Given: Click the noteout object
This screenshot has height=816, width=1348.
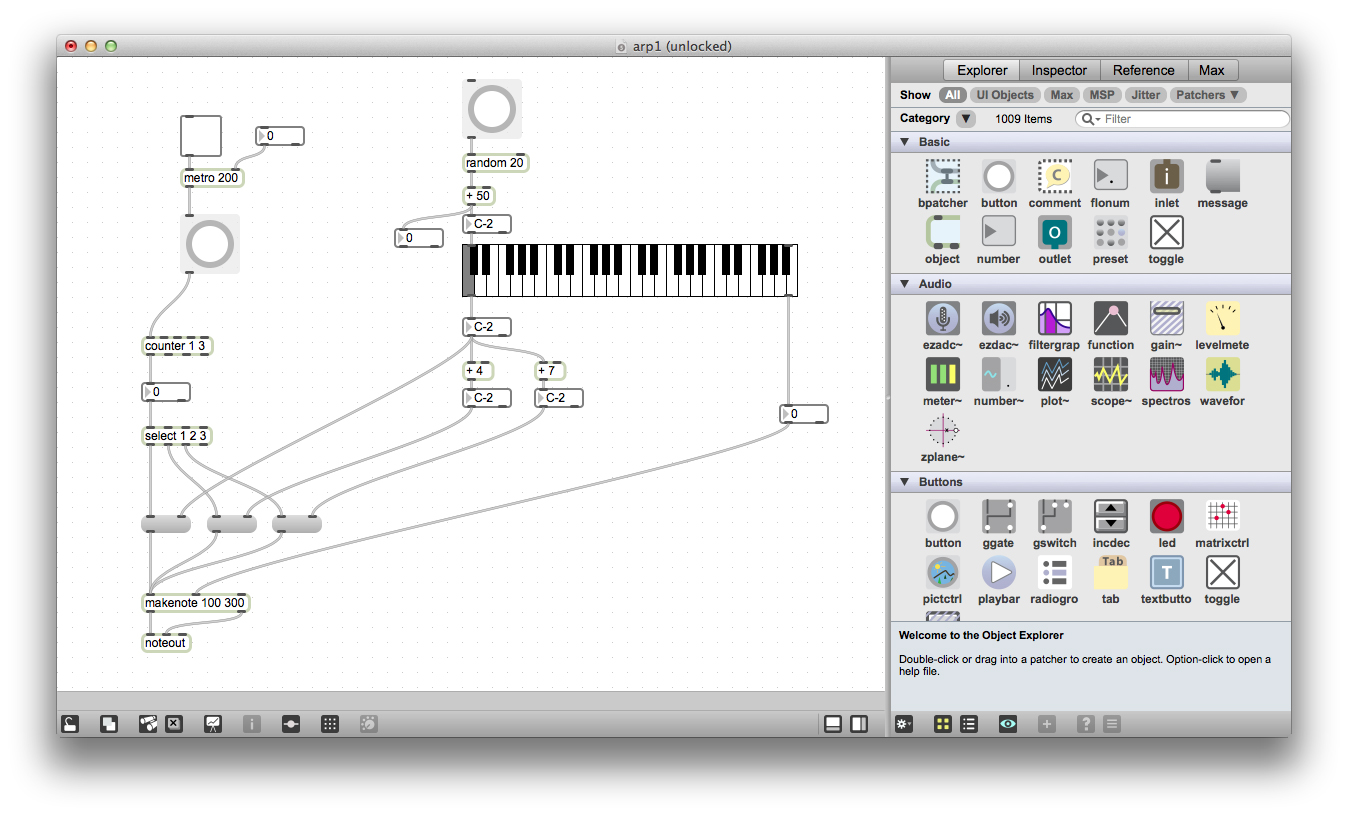Looking at the screenshot, I should [166, 643].
